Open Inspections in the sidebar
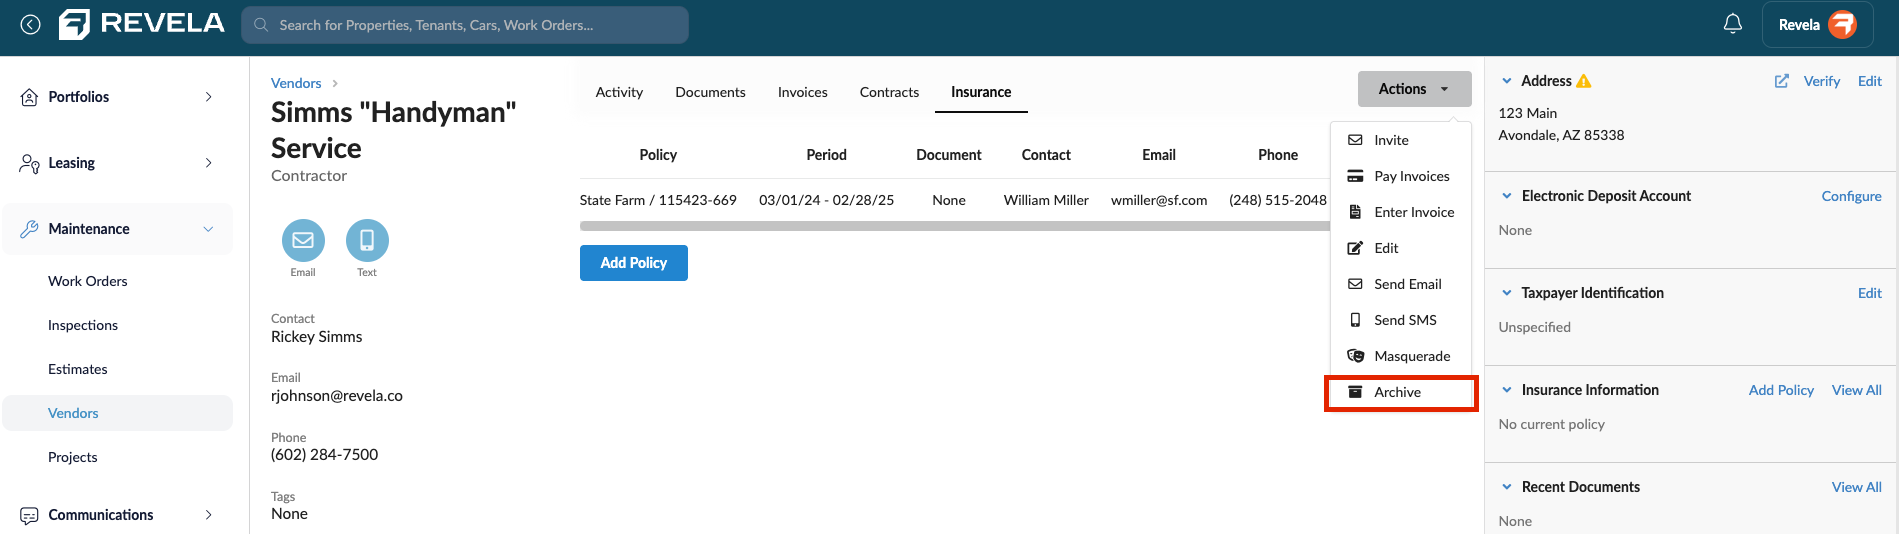Screen dimensions: 1899x534 click(x=83, y=325)
